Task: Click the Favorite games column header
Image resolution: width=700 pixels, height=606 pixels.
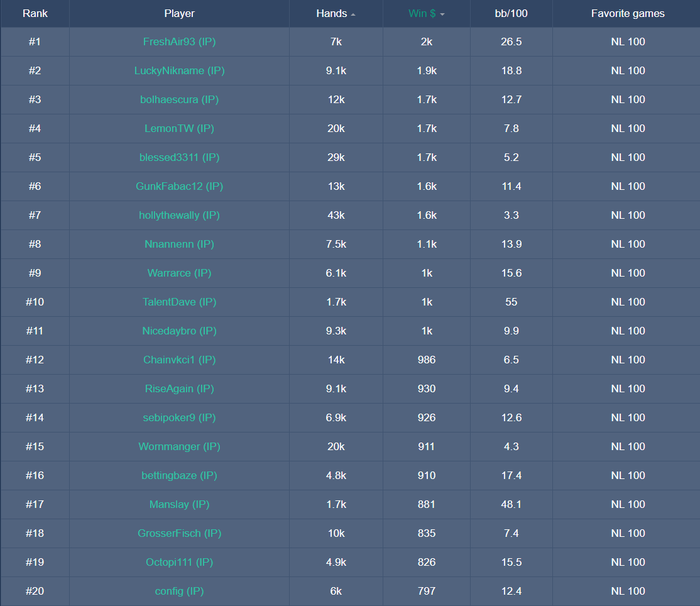Action: 628,13
